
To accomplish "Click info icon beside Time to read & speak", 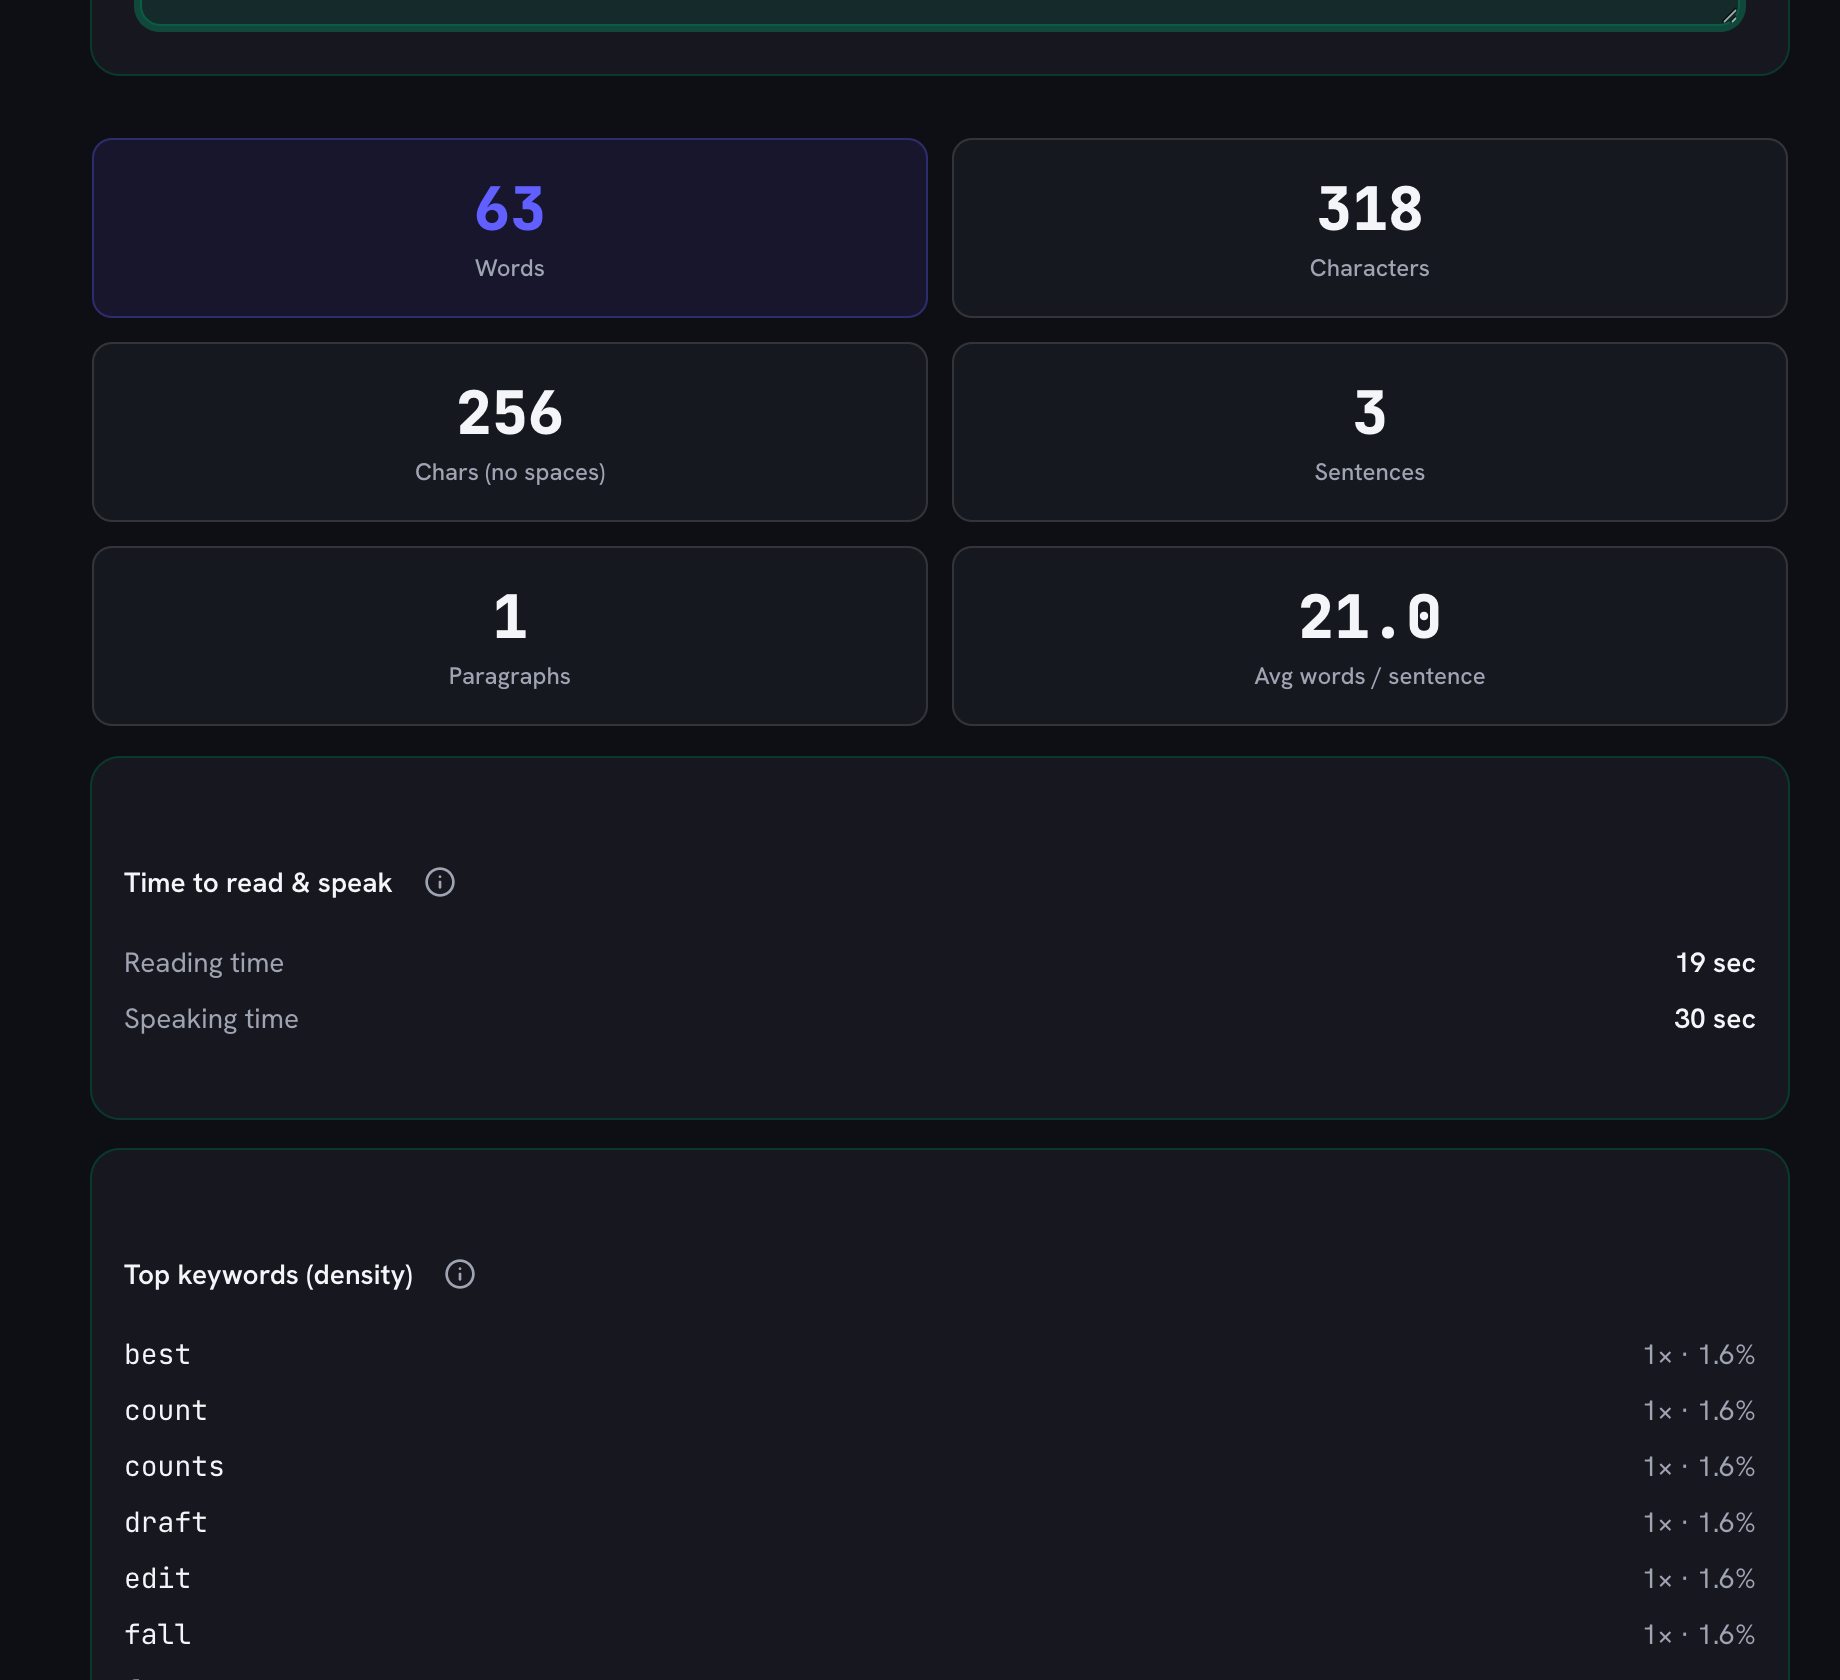I will 440,882.
